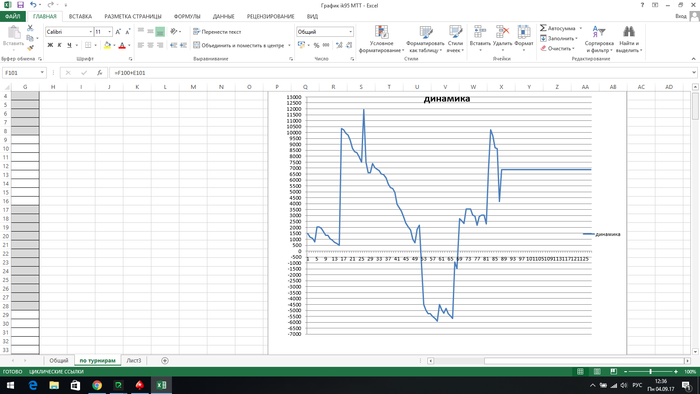
Task: Open the Общий sheet tab
Action: tap(58, 361)
